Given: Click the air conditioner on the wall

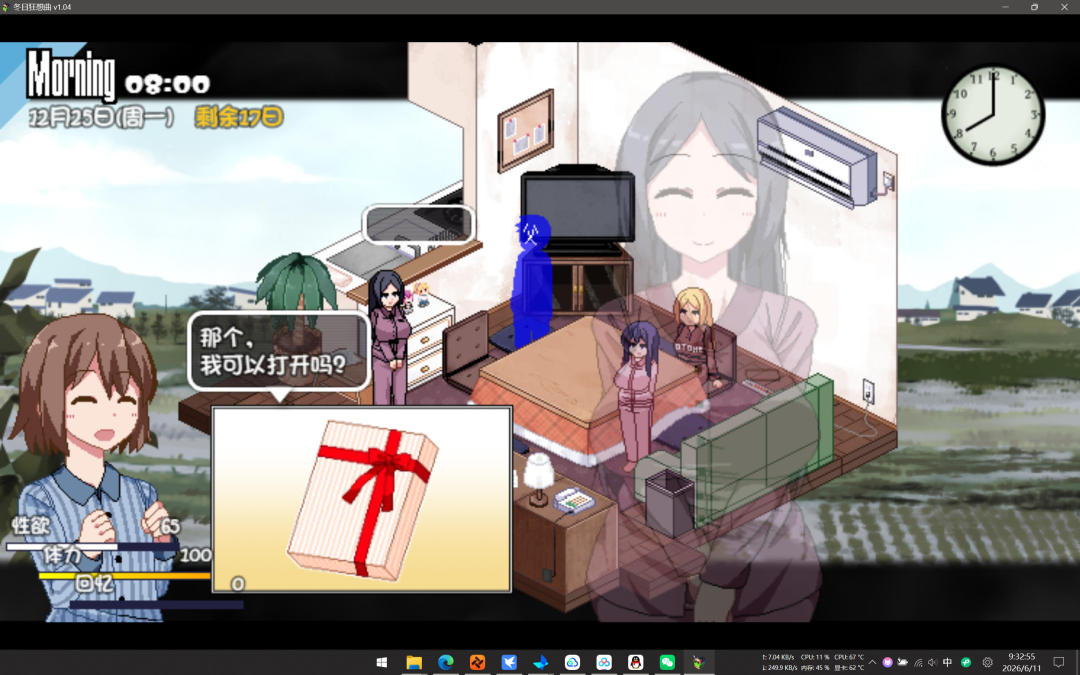Looking at the screenshot, I should click(817, 156).
